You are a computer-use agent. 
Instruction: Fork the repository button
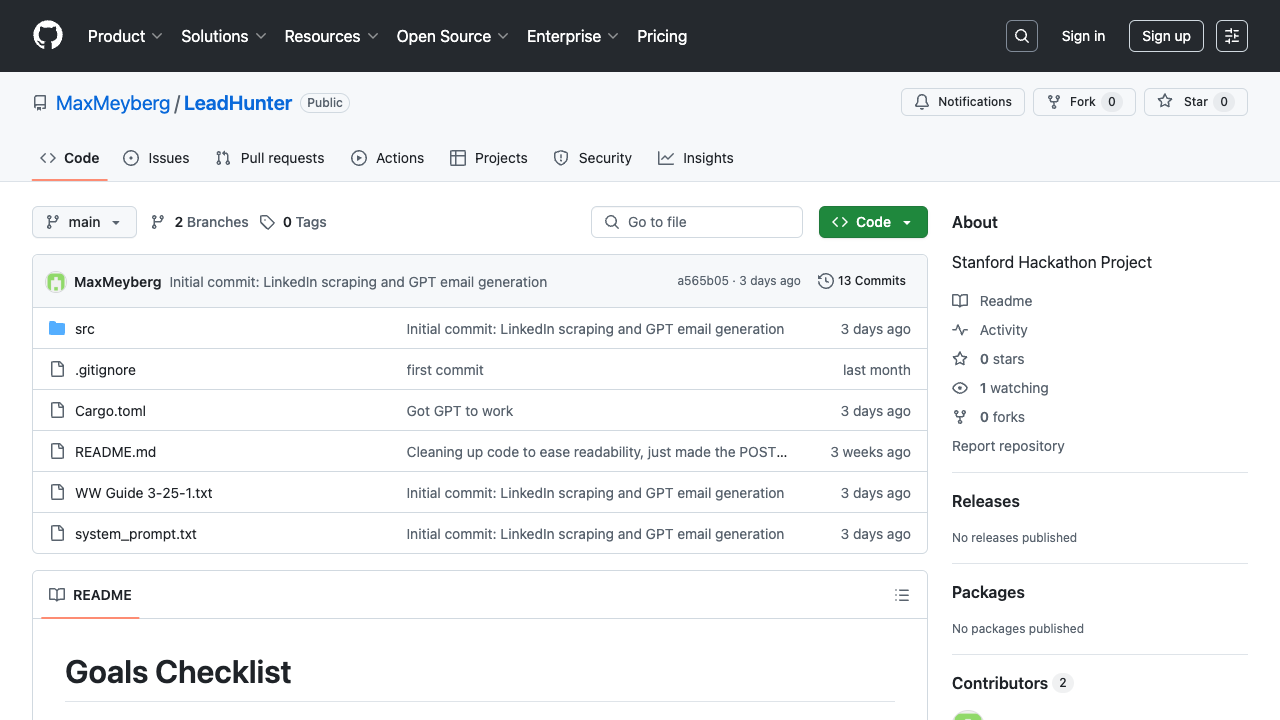coord(1084,102)
